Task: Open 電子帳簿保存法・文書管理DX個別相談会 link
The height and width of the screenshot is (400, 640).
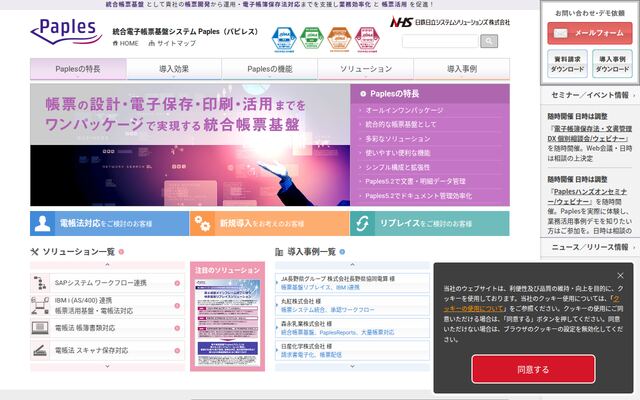Action: (x=589, y=133)
